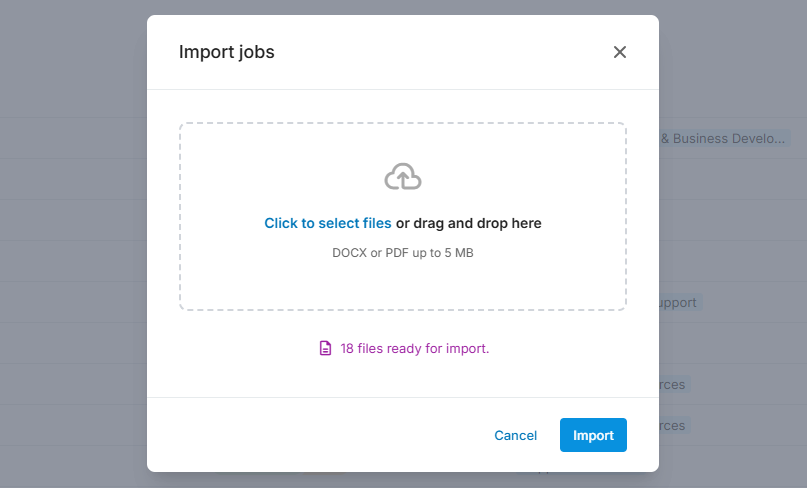Select the Business Development tag behind dialog
This screenshot has height=488, width=807.
pyautogui.click(x=723, y=139)
